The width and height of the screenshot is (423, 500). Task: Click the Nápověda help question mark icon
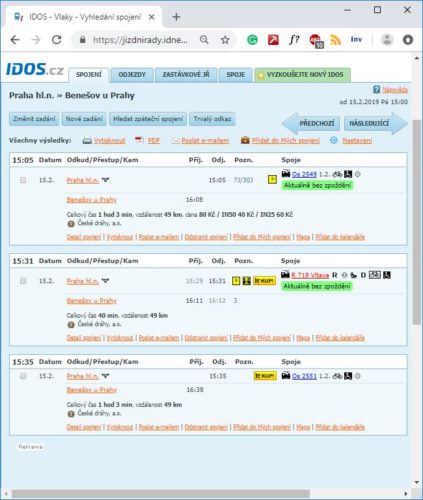tap(376, 89)
